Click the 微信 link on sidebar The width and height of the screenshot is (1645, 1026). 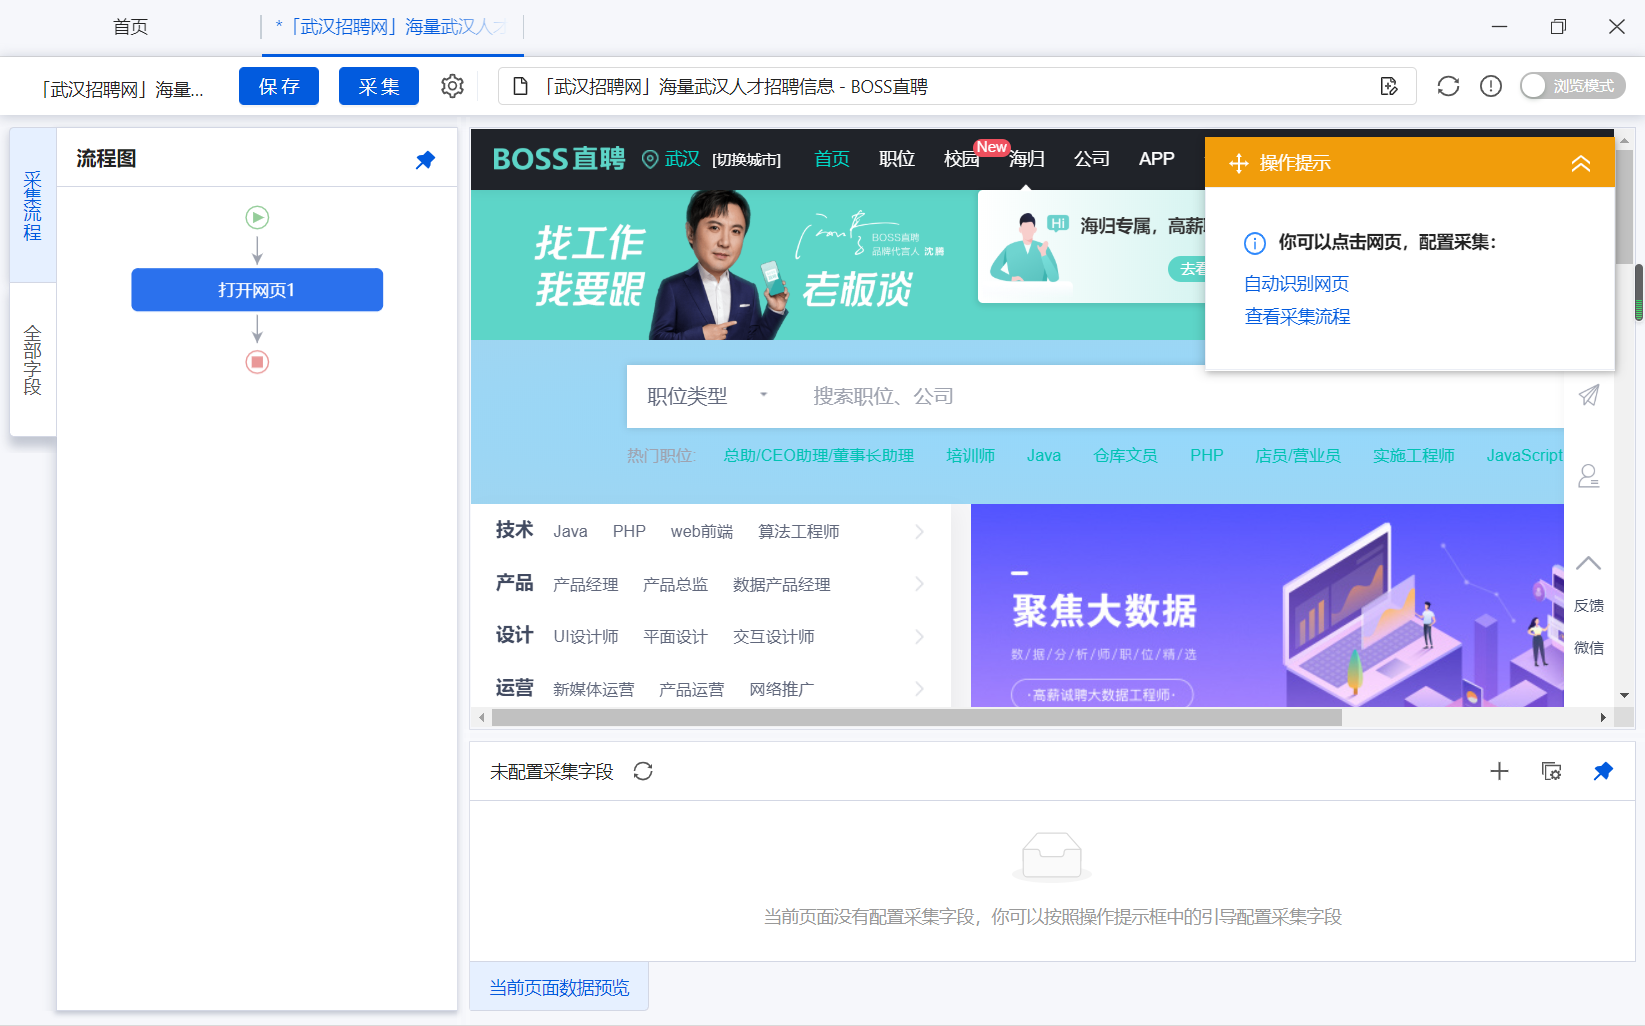pos(1589,648)
